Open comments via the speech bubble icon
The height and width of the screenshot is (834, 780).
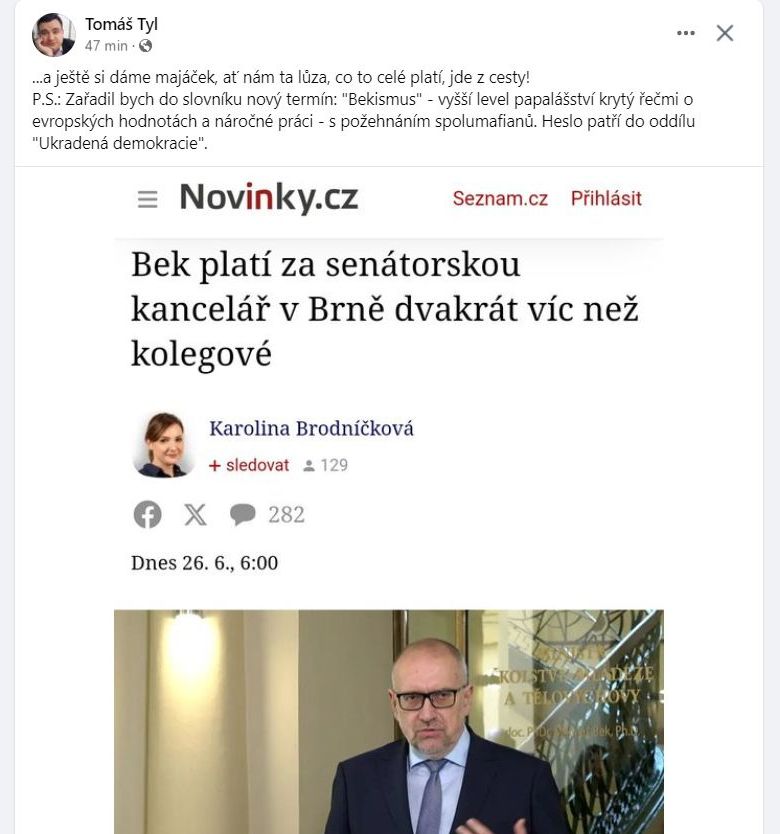coord(242,515)
